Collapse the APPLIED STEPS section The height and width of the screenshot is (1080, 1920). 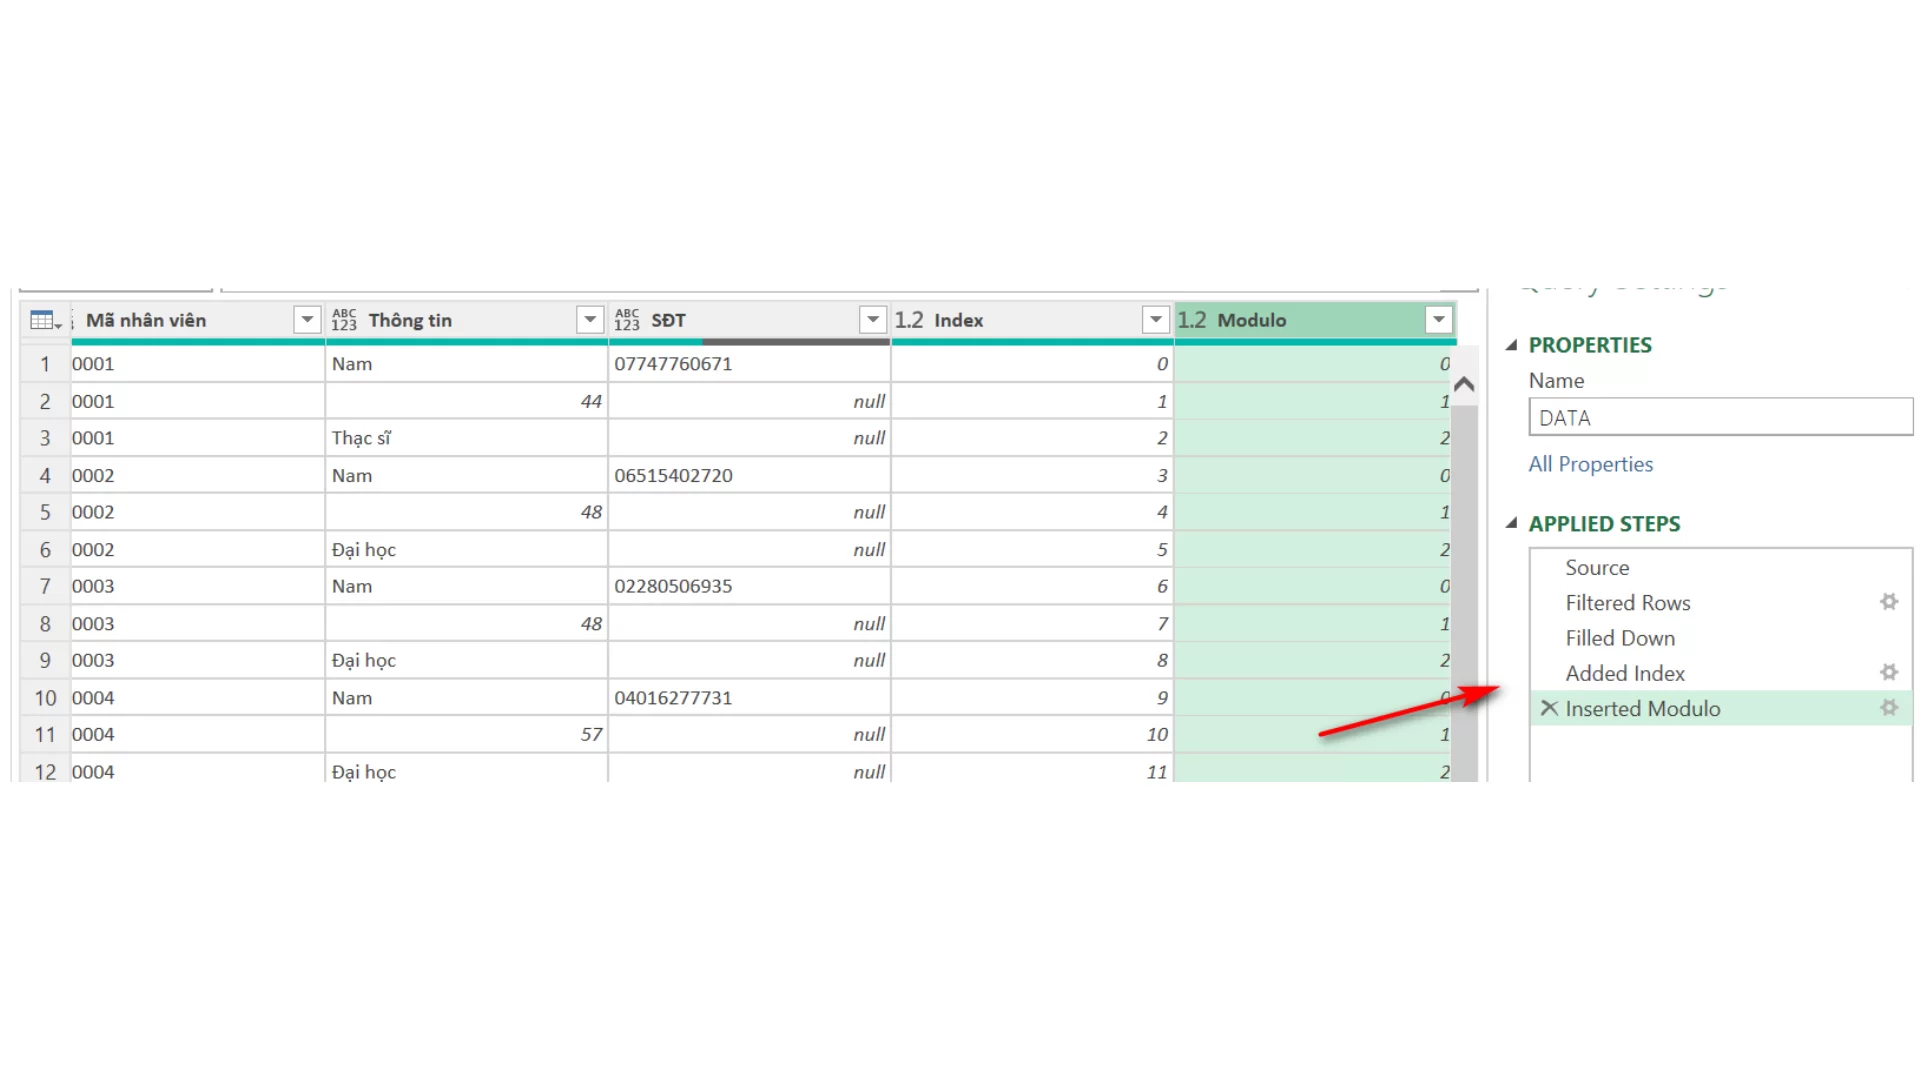point(1513,523)
